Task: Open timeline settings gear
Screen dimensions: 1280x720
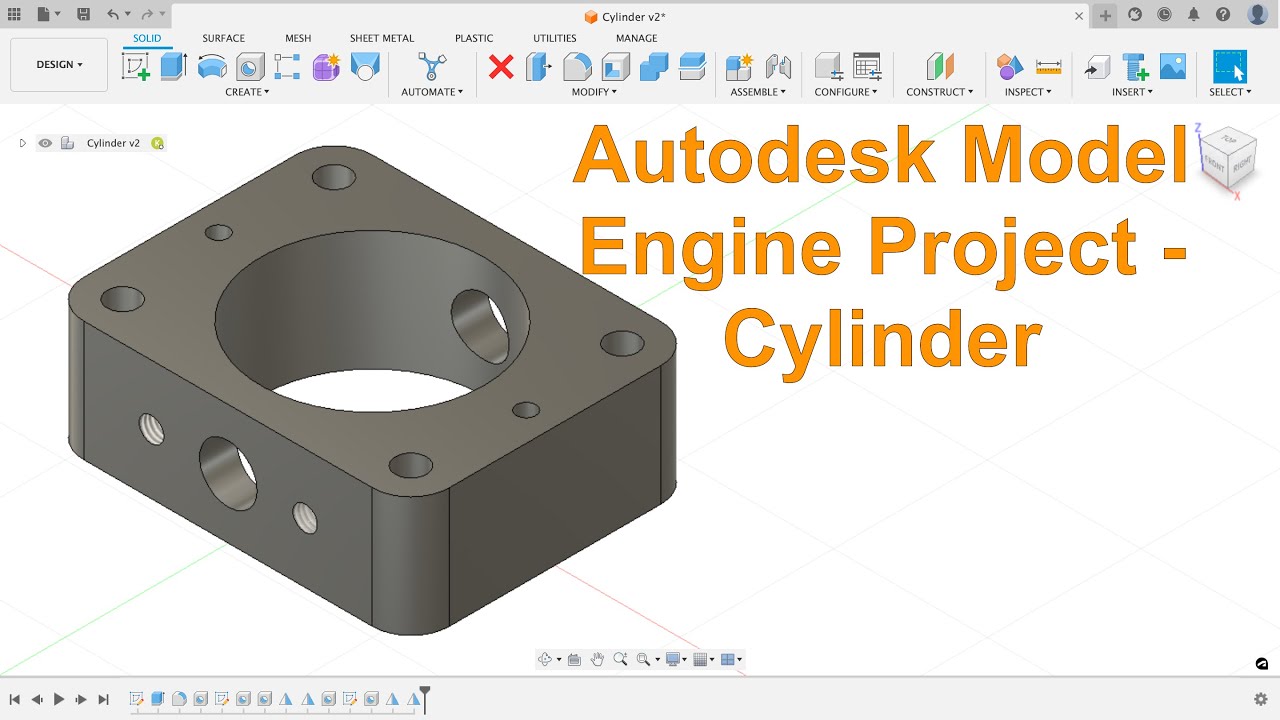Action: pos(1261,699)
